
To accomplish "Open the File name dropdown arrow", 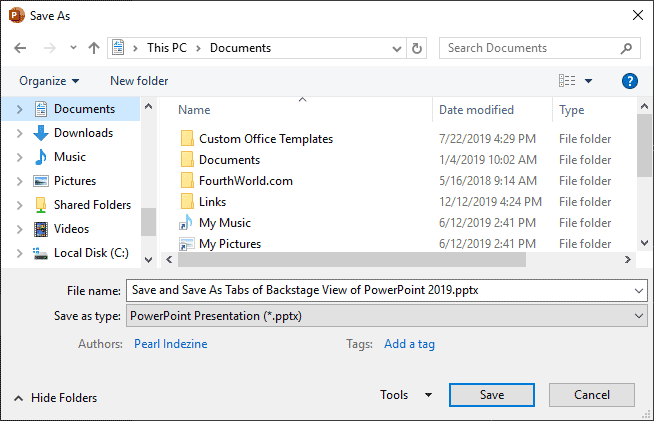I will pyautogui.click(x=639, y=290).
